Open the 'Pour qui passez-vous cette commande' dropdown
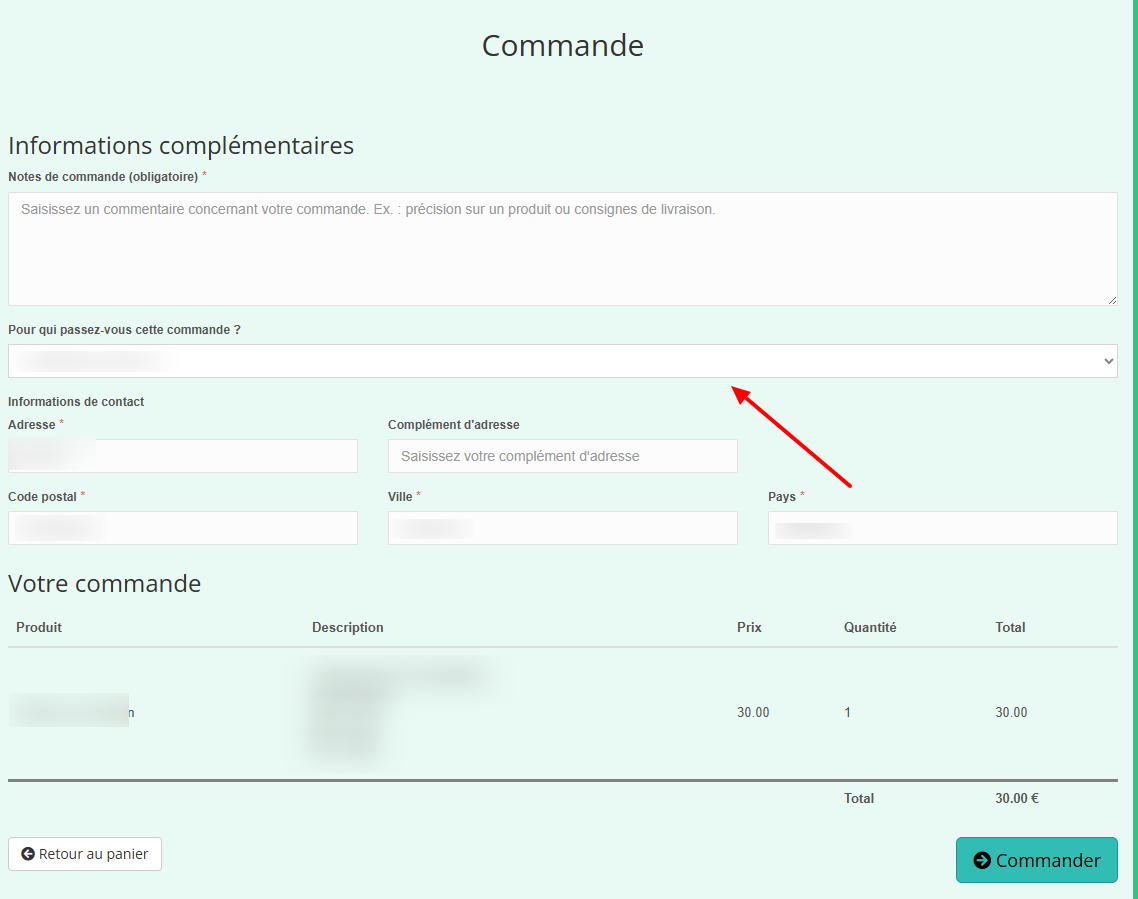 (562, 361)
